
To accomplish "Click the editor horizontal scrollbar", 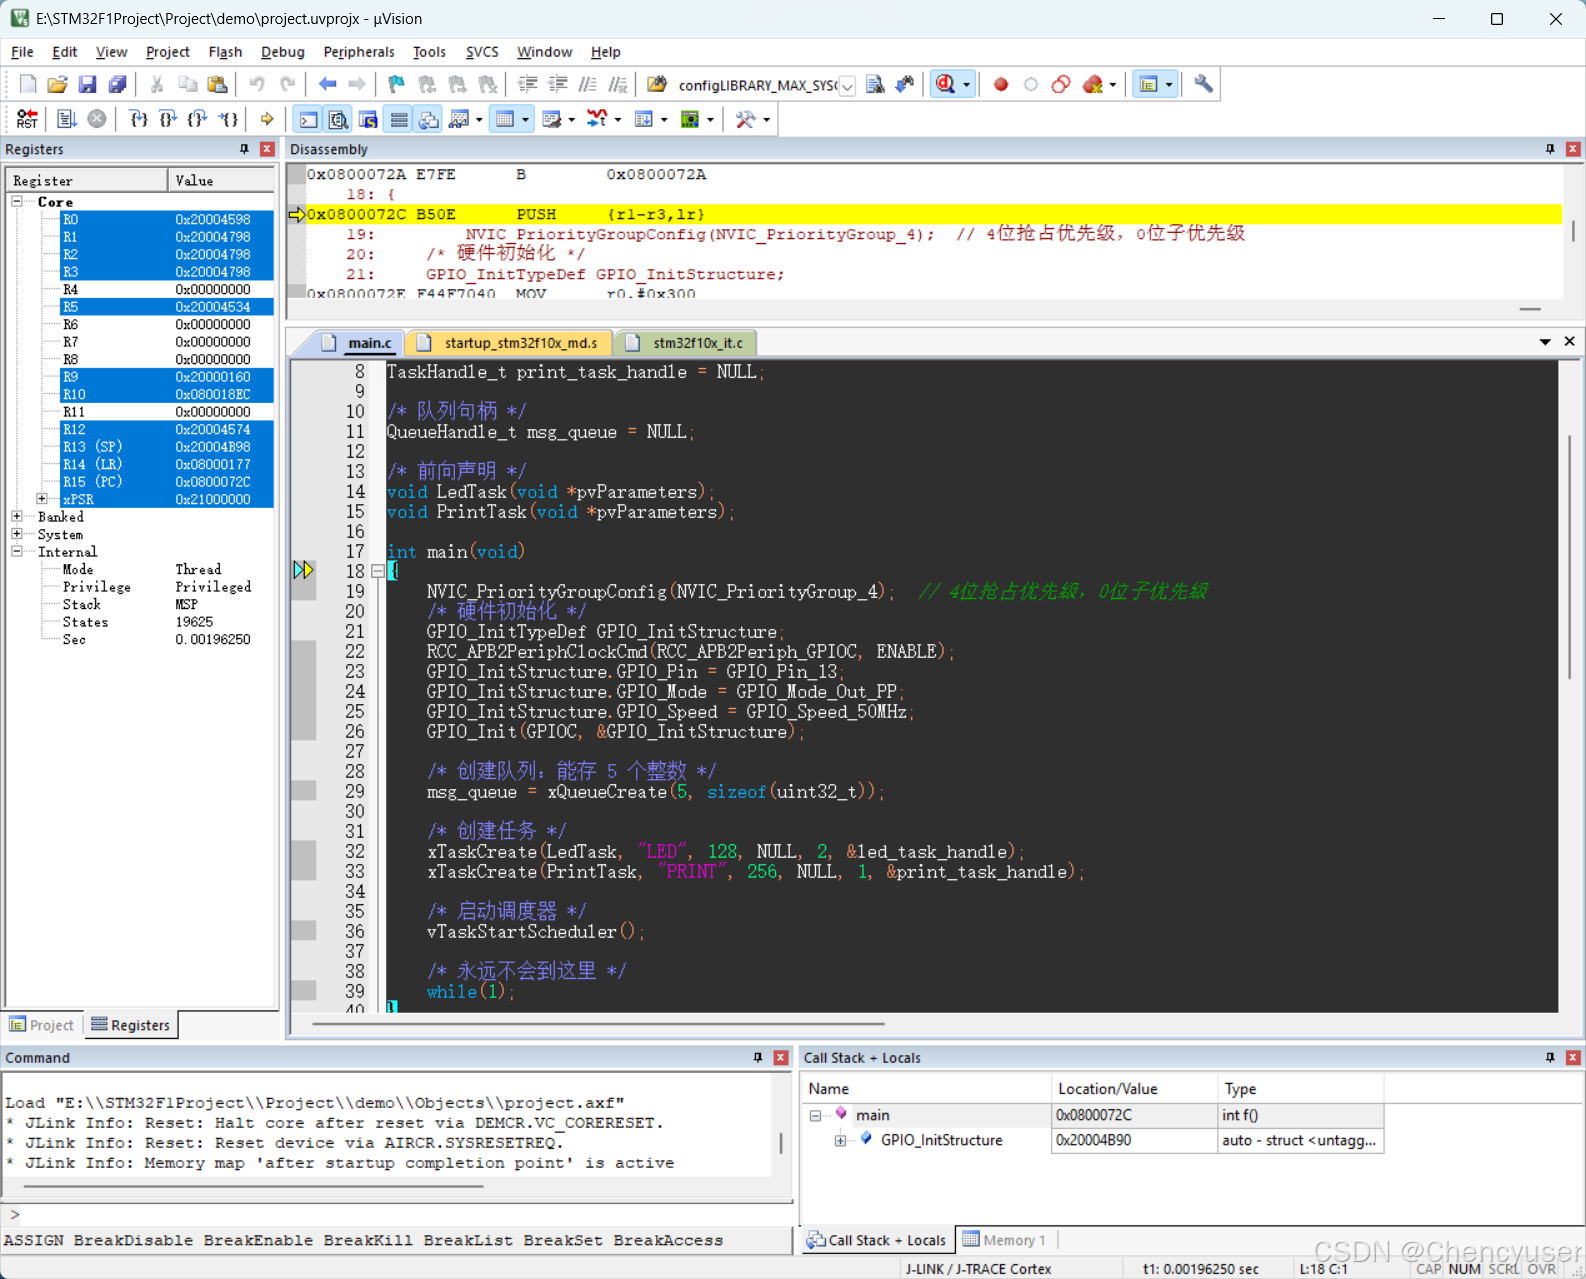I will point(598,1024).
